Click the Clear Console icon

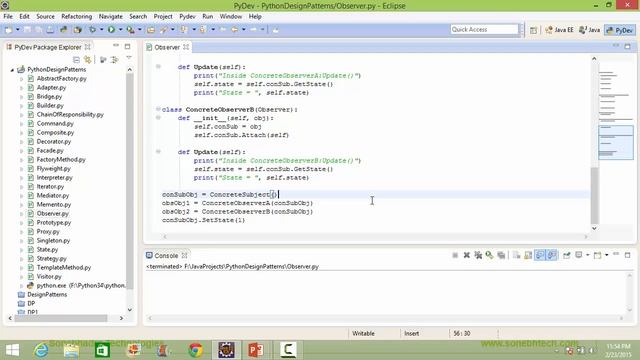click(516, 256)
